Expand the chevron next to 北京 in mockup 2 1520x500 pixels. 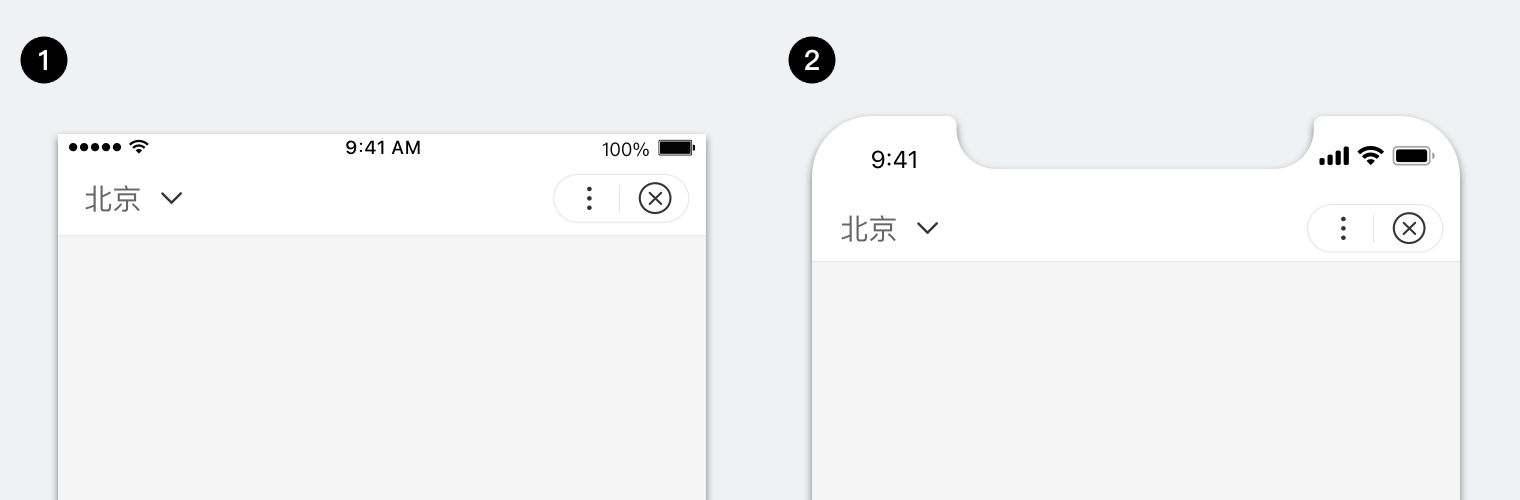tap(928, 228)
